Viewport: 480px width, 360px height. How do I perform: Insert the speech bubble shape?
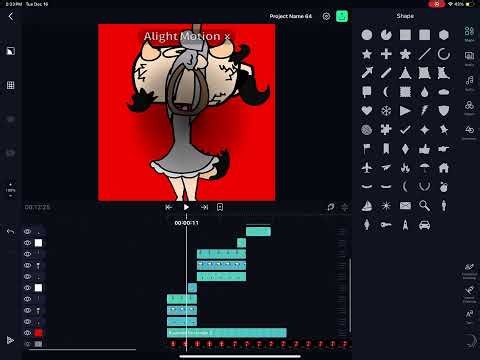[x=367, y=92]
